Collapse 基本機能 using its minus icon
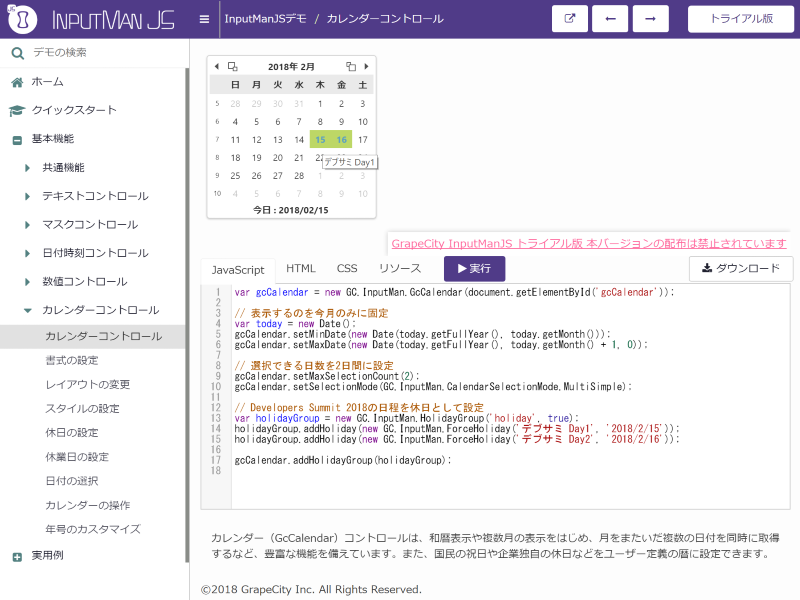This screenshot has width=800, height=600. (17, 140)
